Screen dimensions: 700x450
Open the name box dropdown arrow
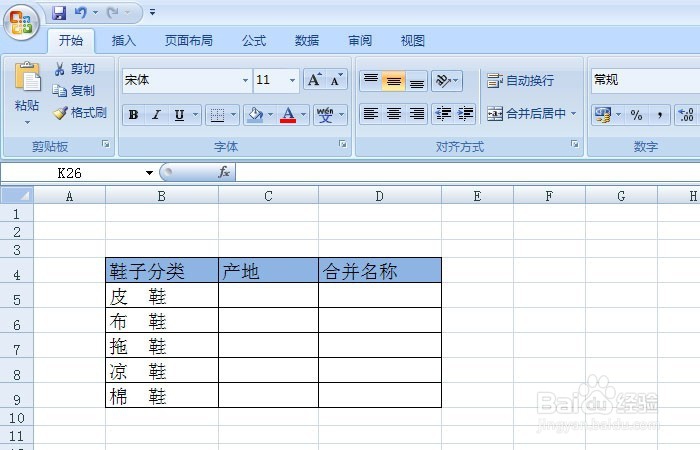point(149,173)
